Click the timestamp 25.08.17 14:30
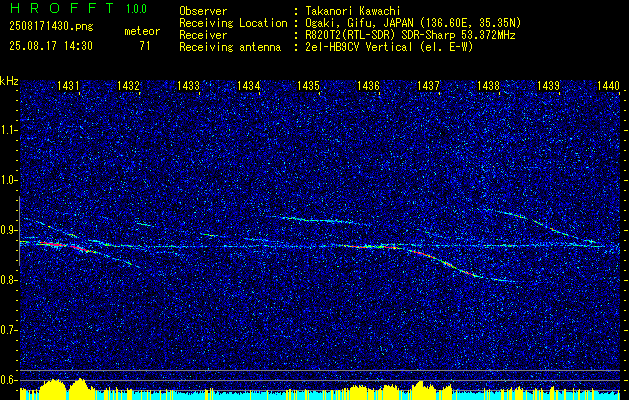629x400 pixels. [x=51, y=46]
